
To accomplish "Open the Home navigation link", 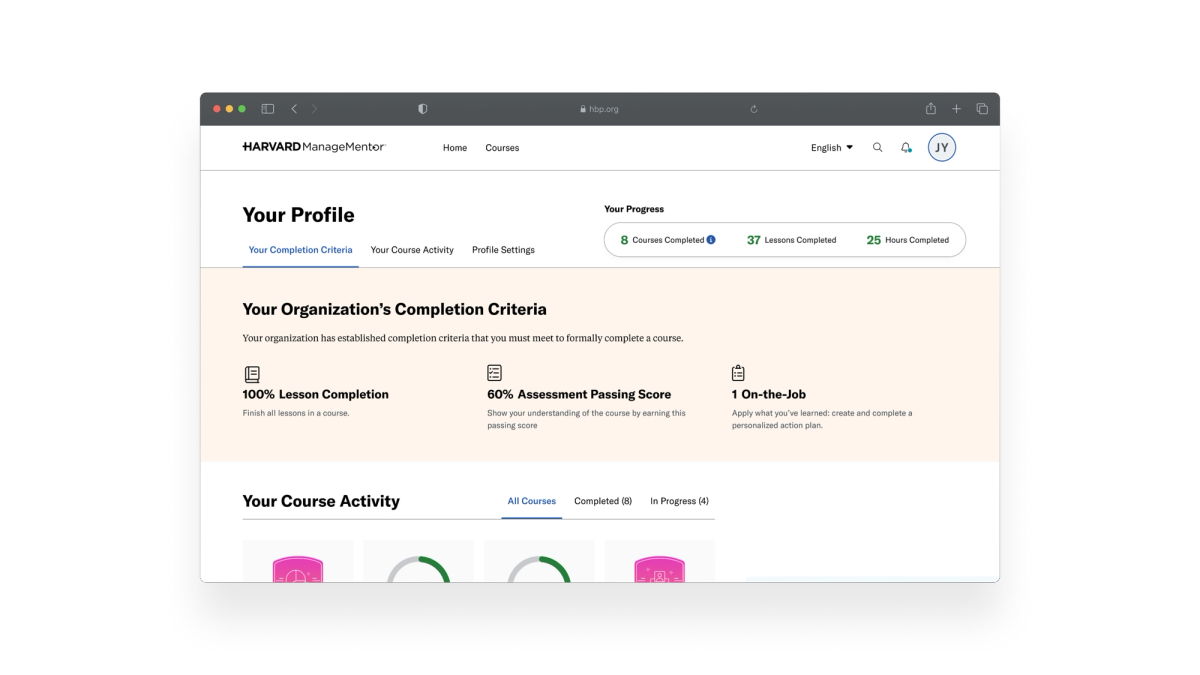I will (x=455, y=148).
